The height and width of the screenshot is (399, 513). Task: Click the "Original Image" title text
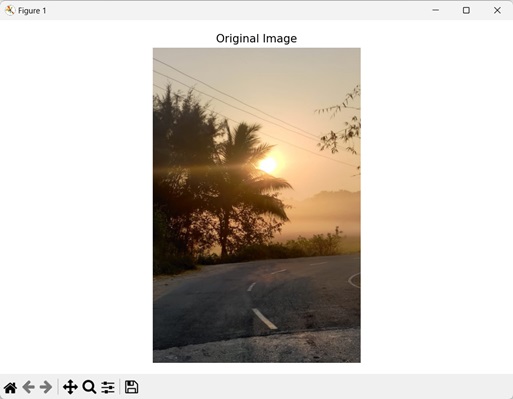click(256, 38)
